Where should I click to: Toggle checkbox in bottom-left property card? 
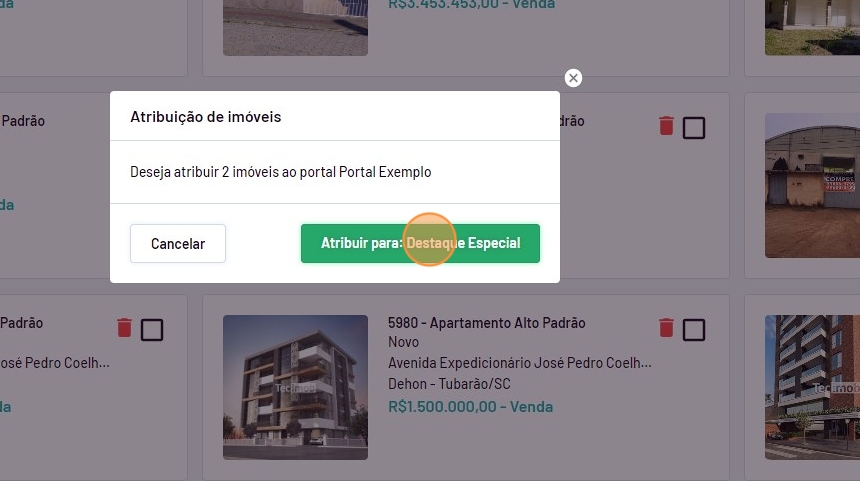tap(152, 330)
